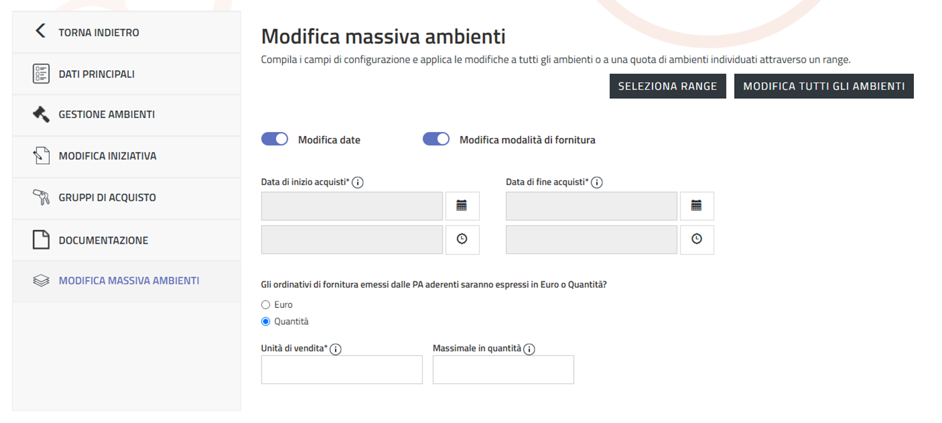Click the Unità di vendita input field

click(342, 370)
